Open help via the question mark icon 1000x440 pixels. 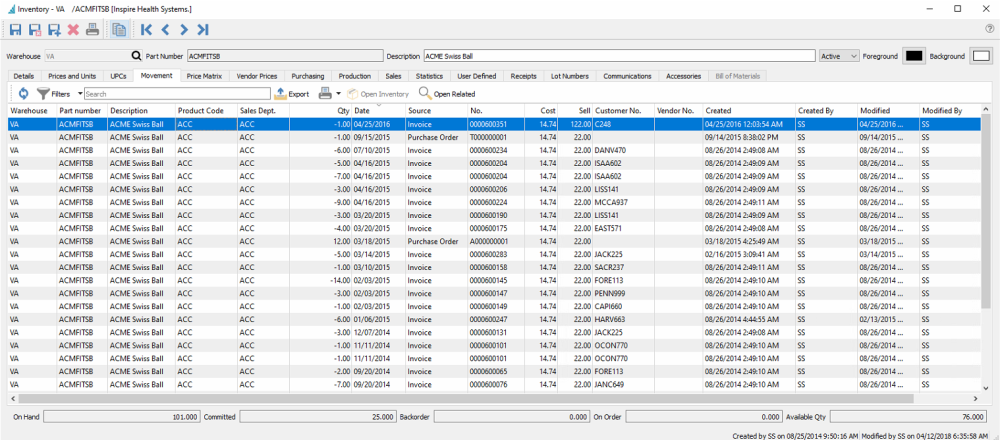(x=989, y=30)
